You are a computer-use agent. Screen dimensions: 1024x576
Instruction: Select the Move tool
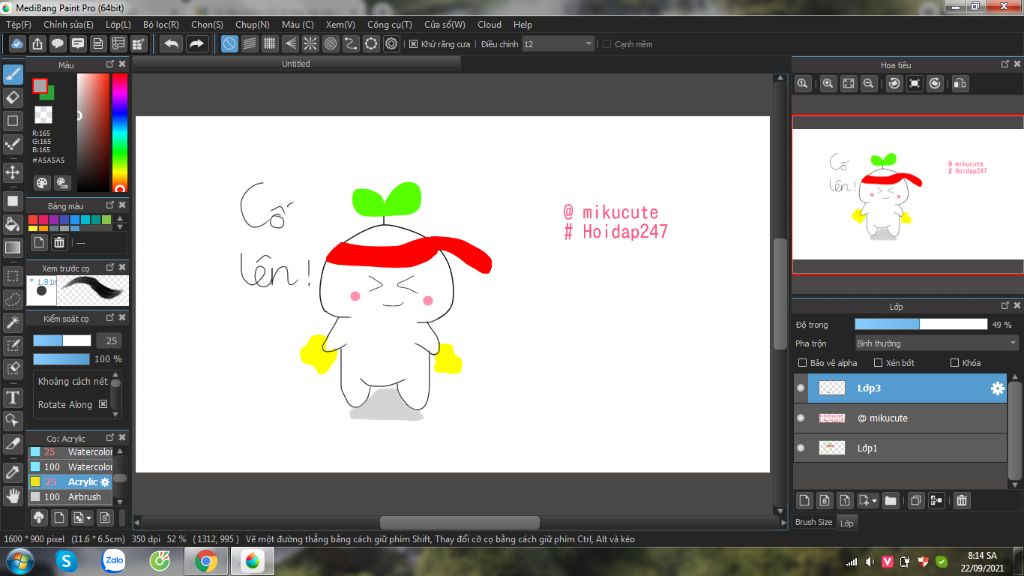coord(12,172)
